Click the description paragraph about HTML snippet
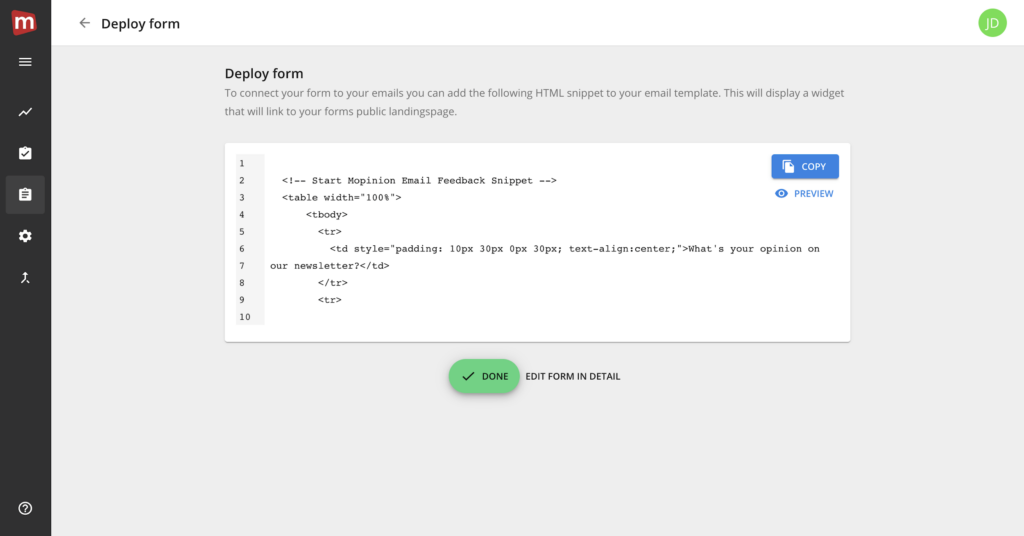Image resolution: width=1024 pixels, height=536 pixels. point(534,102)
